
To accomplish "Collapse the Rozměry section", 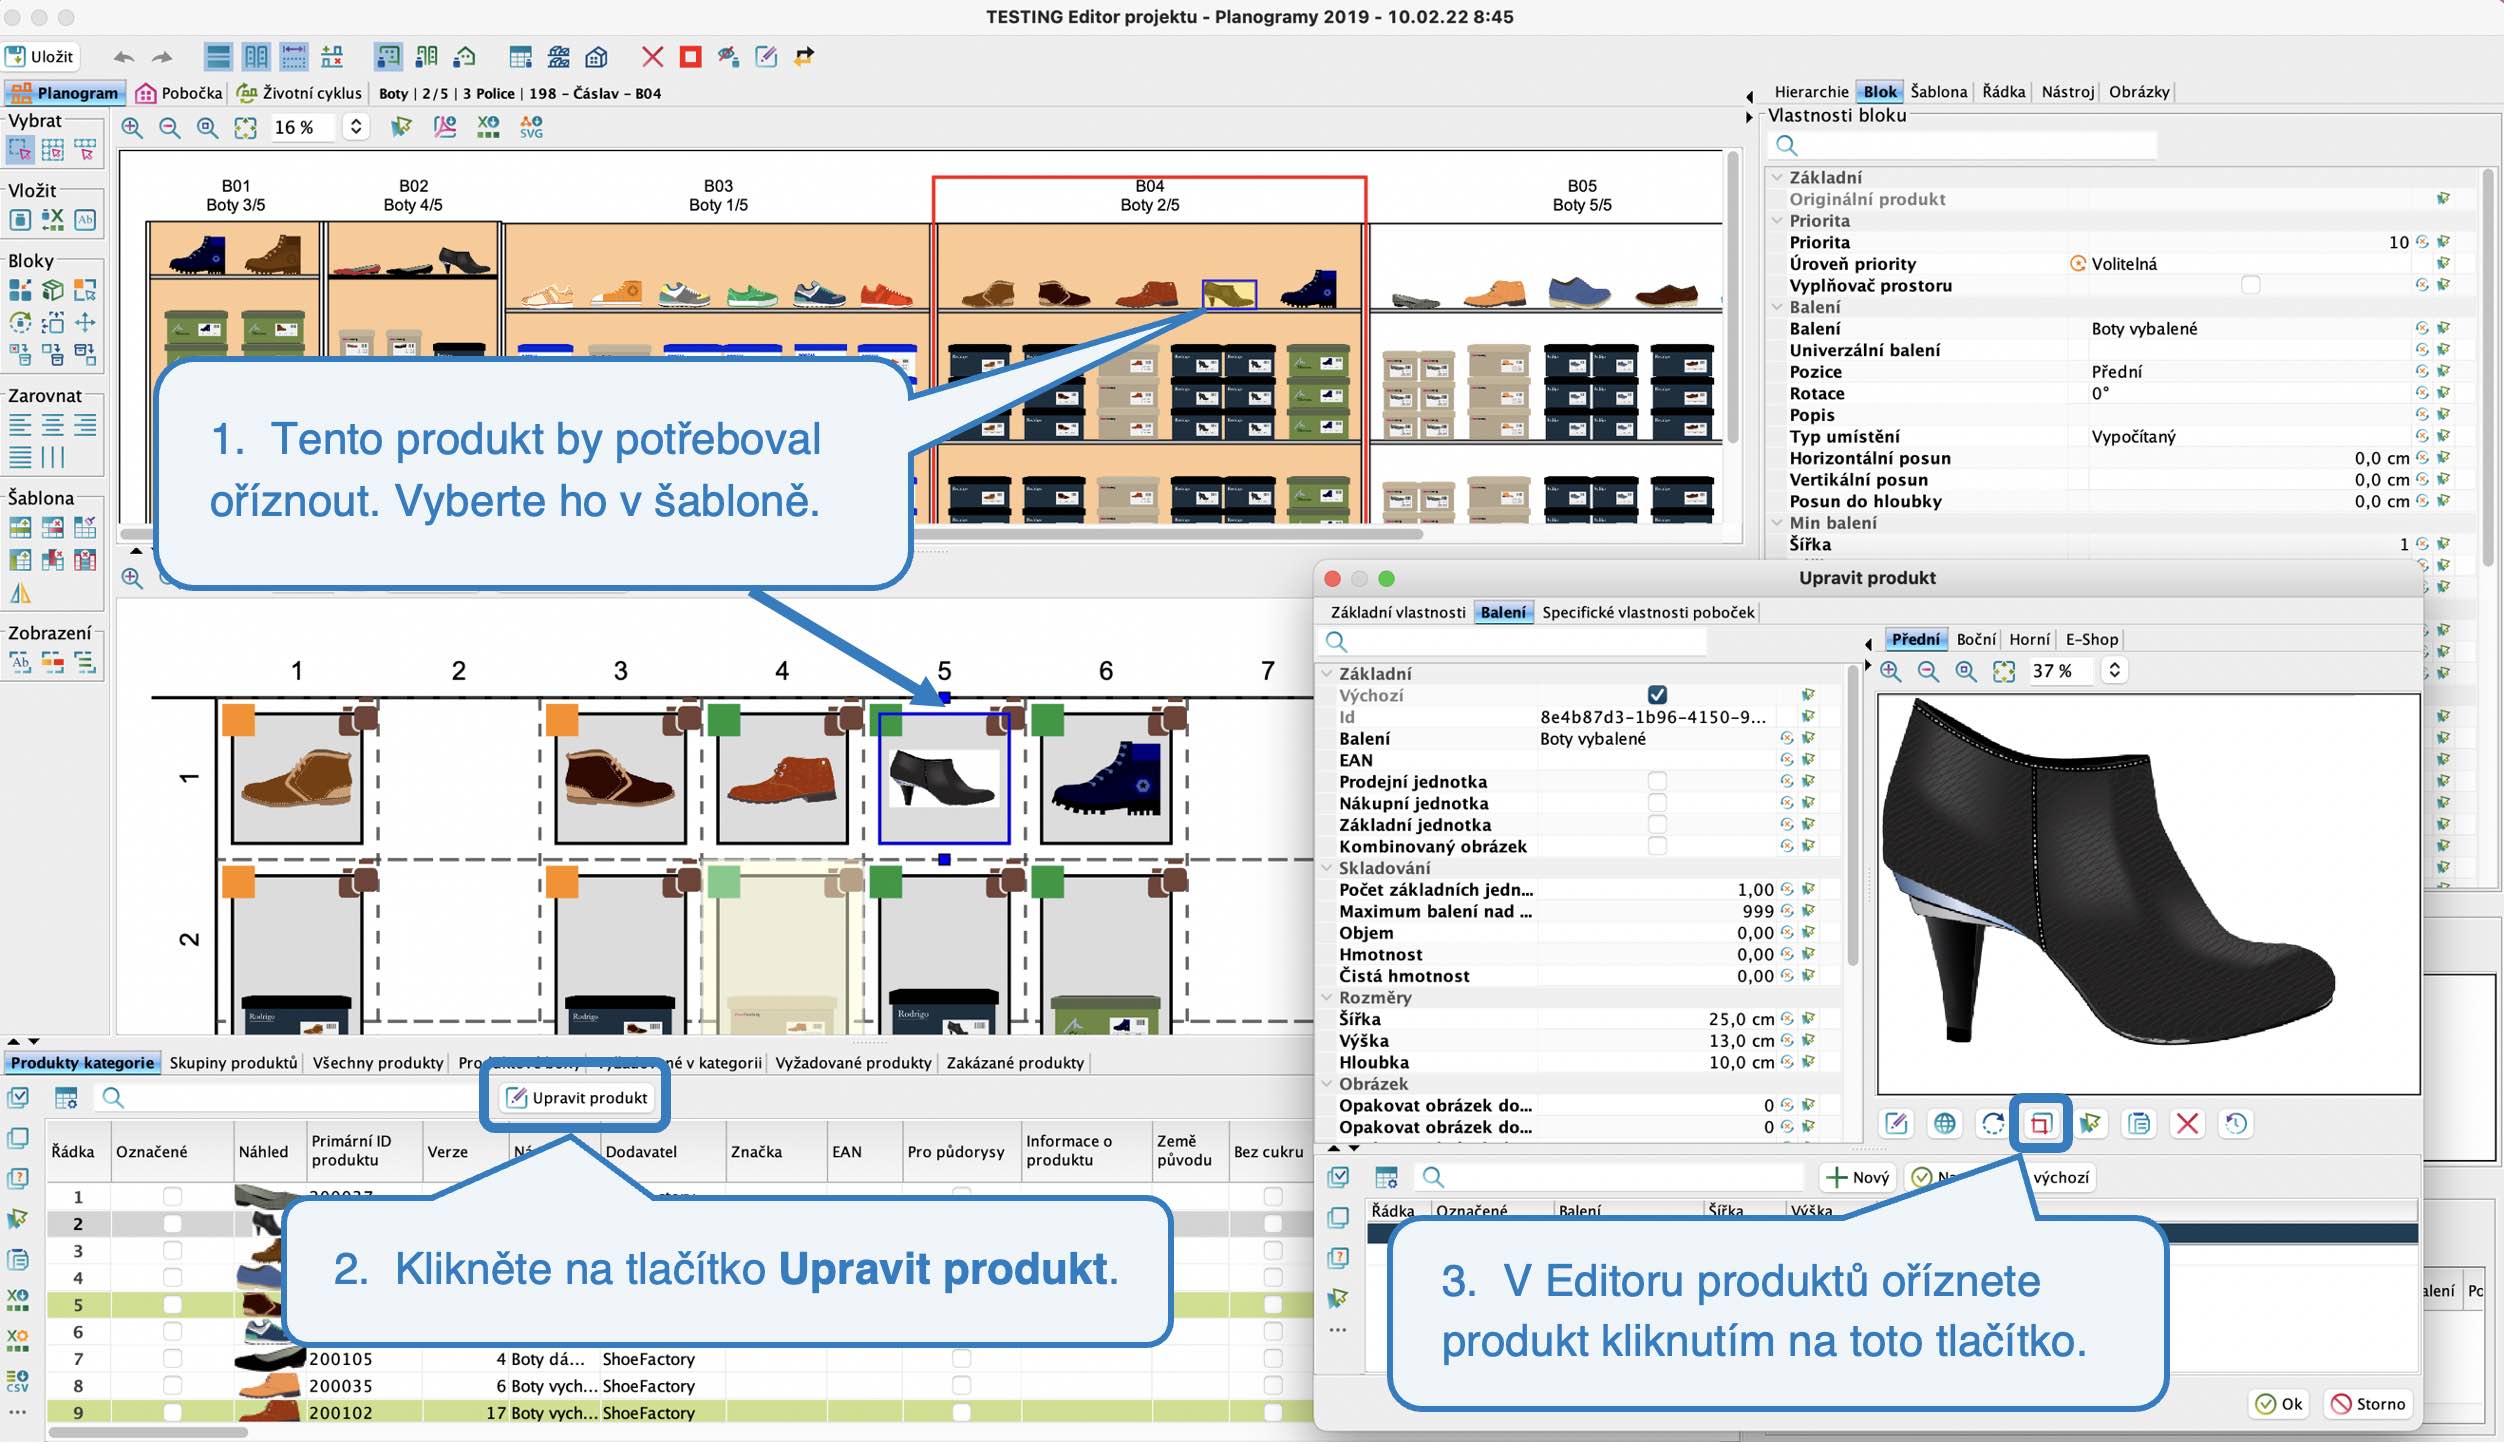I will tap(1327, 997).
